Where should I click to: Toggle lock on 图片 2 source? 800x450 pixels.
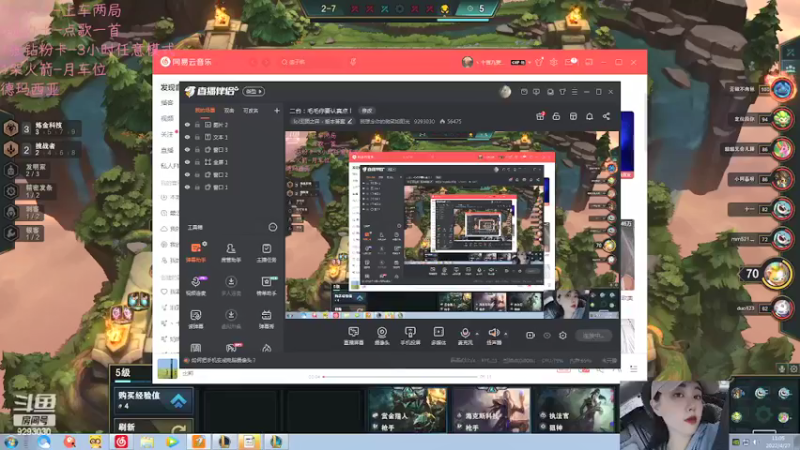(197, 124)
